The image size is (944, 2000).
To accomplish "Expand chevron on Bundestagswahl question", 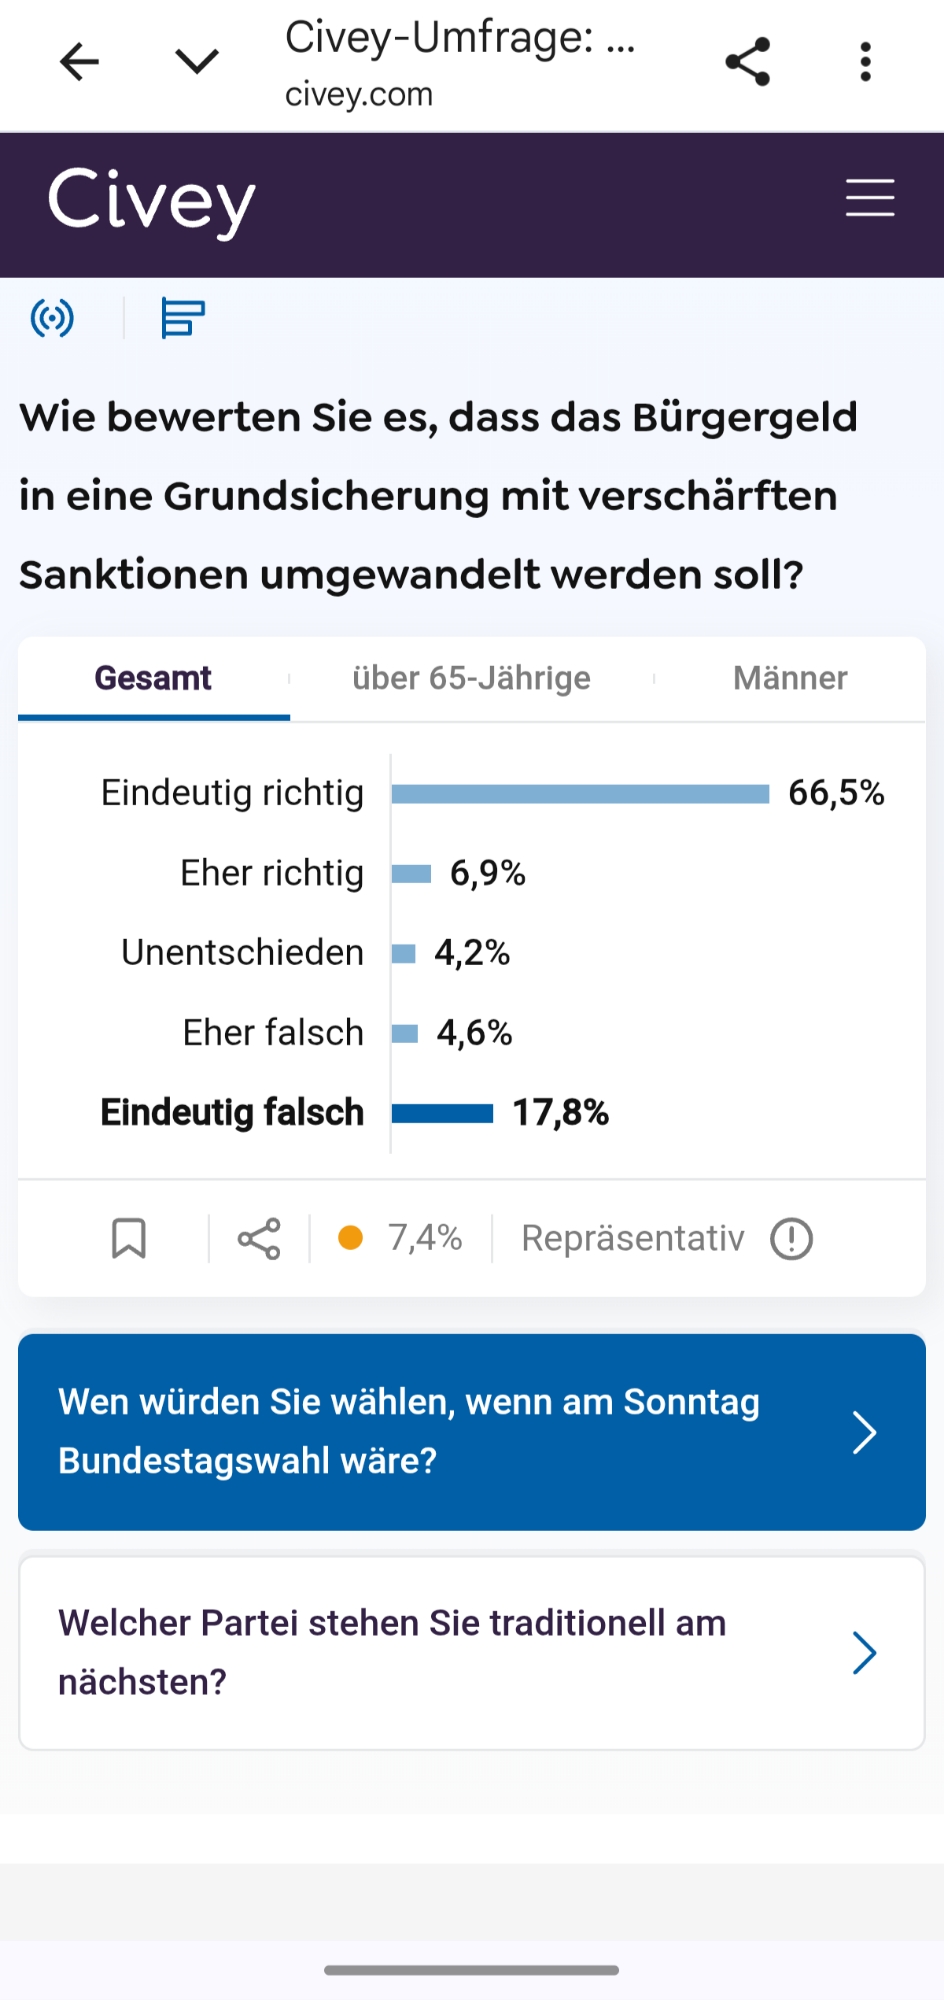I will pyautogui.click(x=864, y=1432).
